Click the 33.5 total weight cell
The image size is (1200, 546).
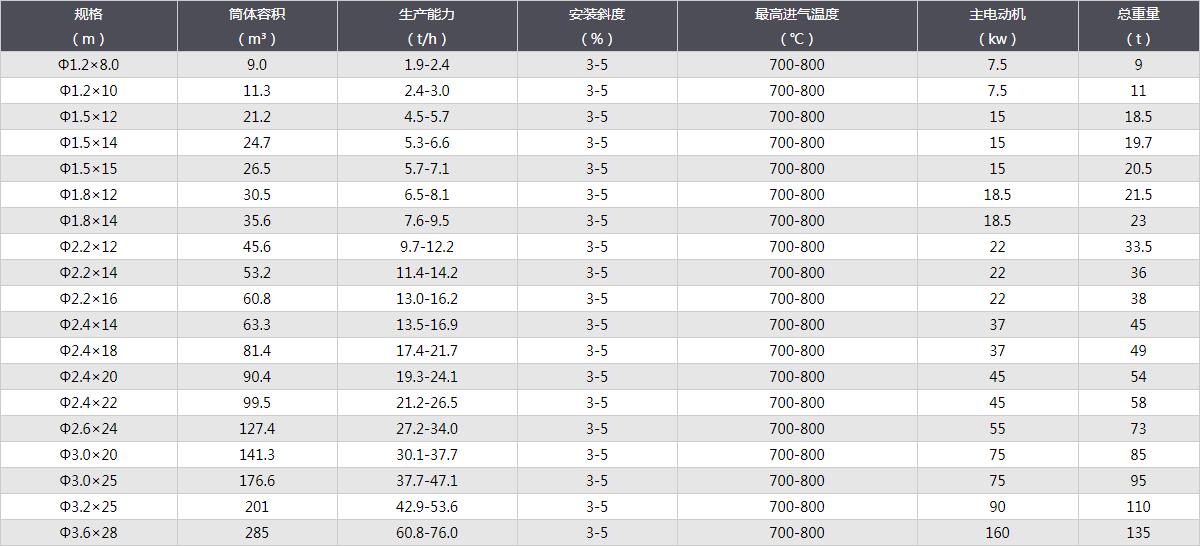[x=1138, y=247]
